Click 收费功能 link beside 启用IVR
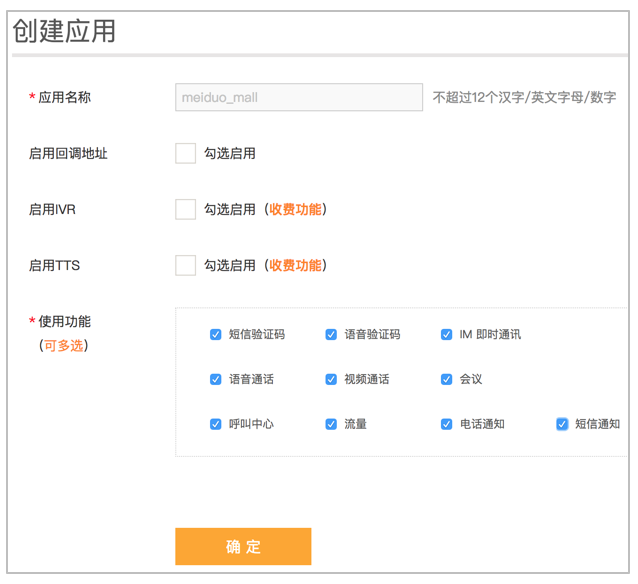Screen dimensions: 638x584 [295, 209]
